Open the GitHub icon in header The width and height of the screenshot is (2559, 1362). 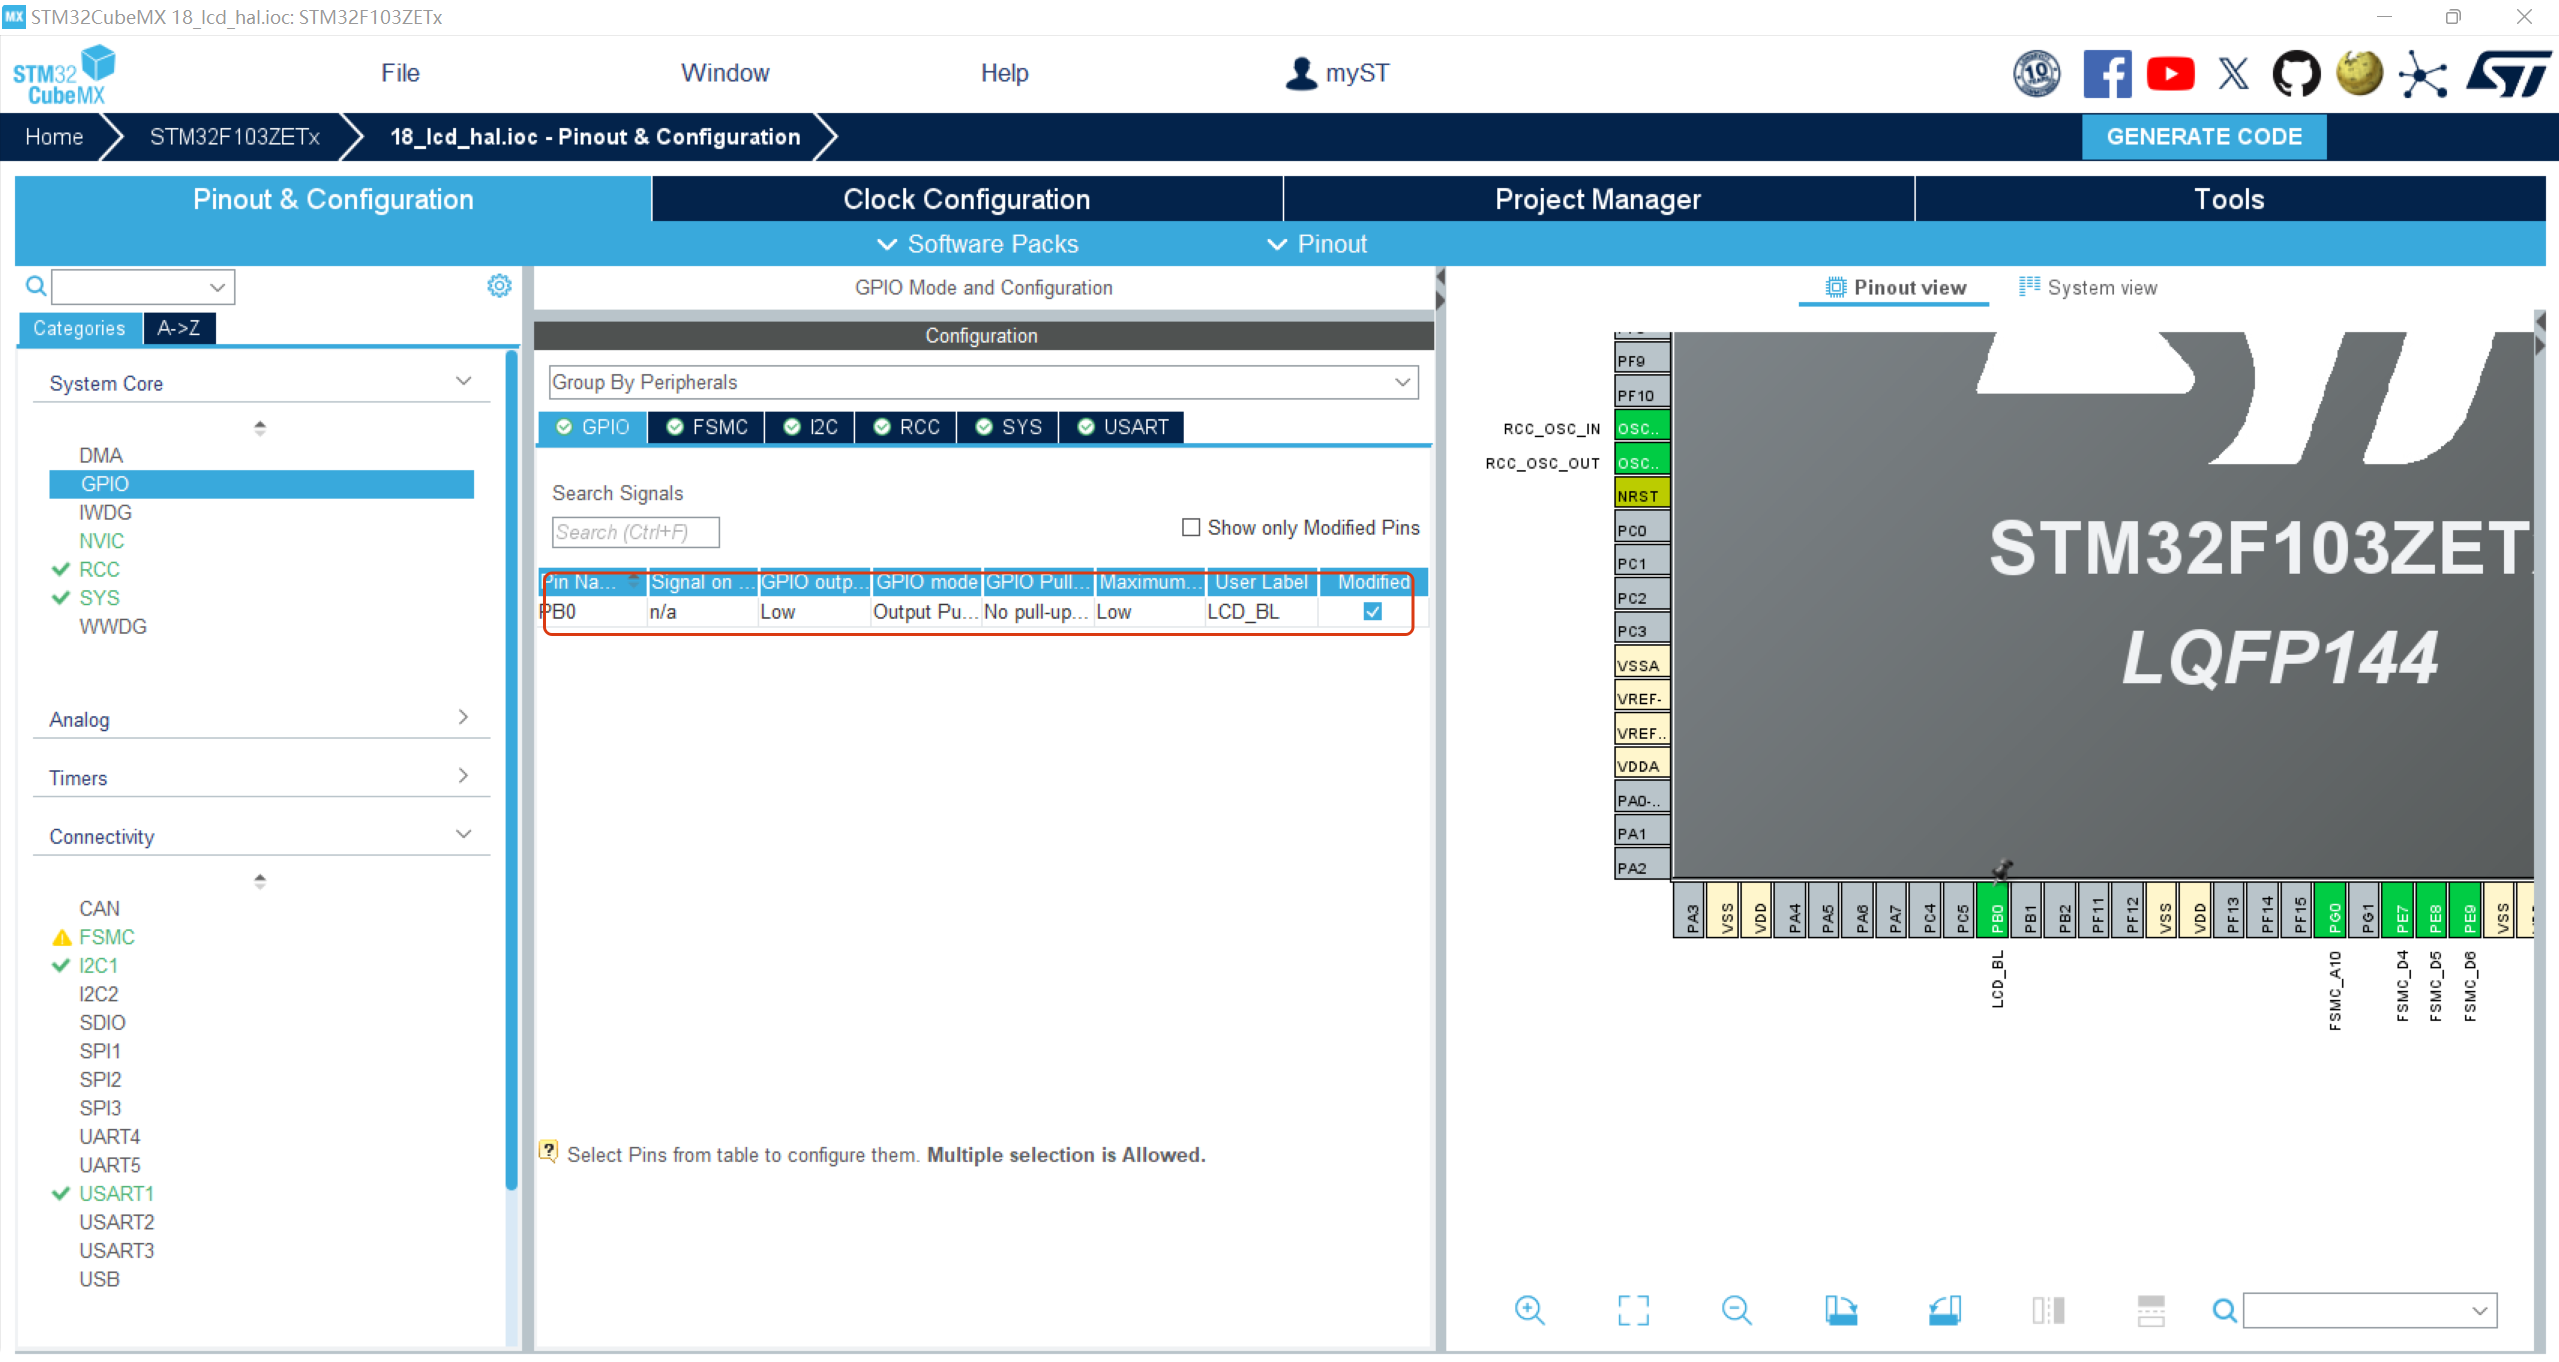point(2296,74)
